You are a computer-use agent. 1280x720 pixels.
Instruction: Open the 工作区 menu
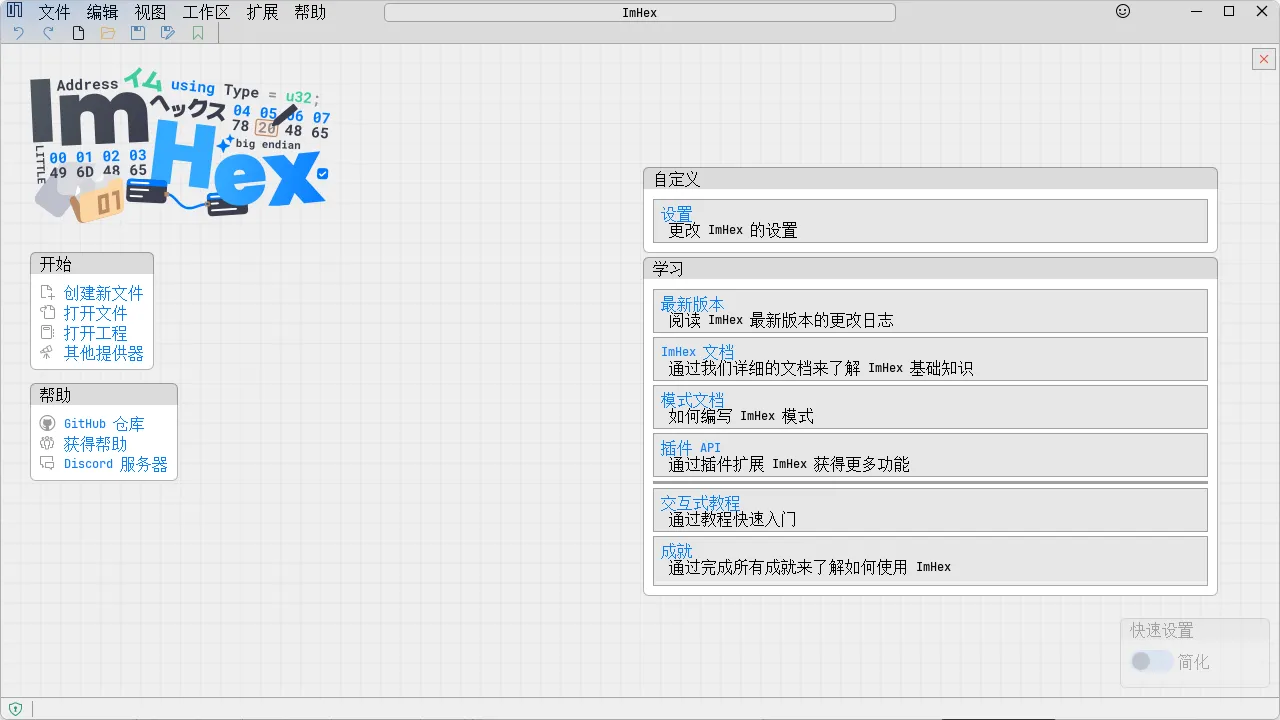[x=206, y=12]
